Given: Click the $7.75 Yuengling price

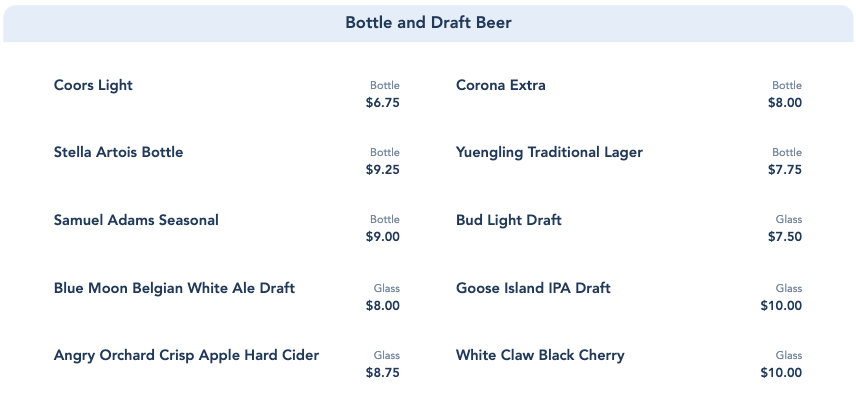Looking at the screenshot, I should (x=785, y=170).
